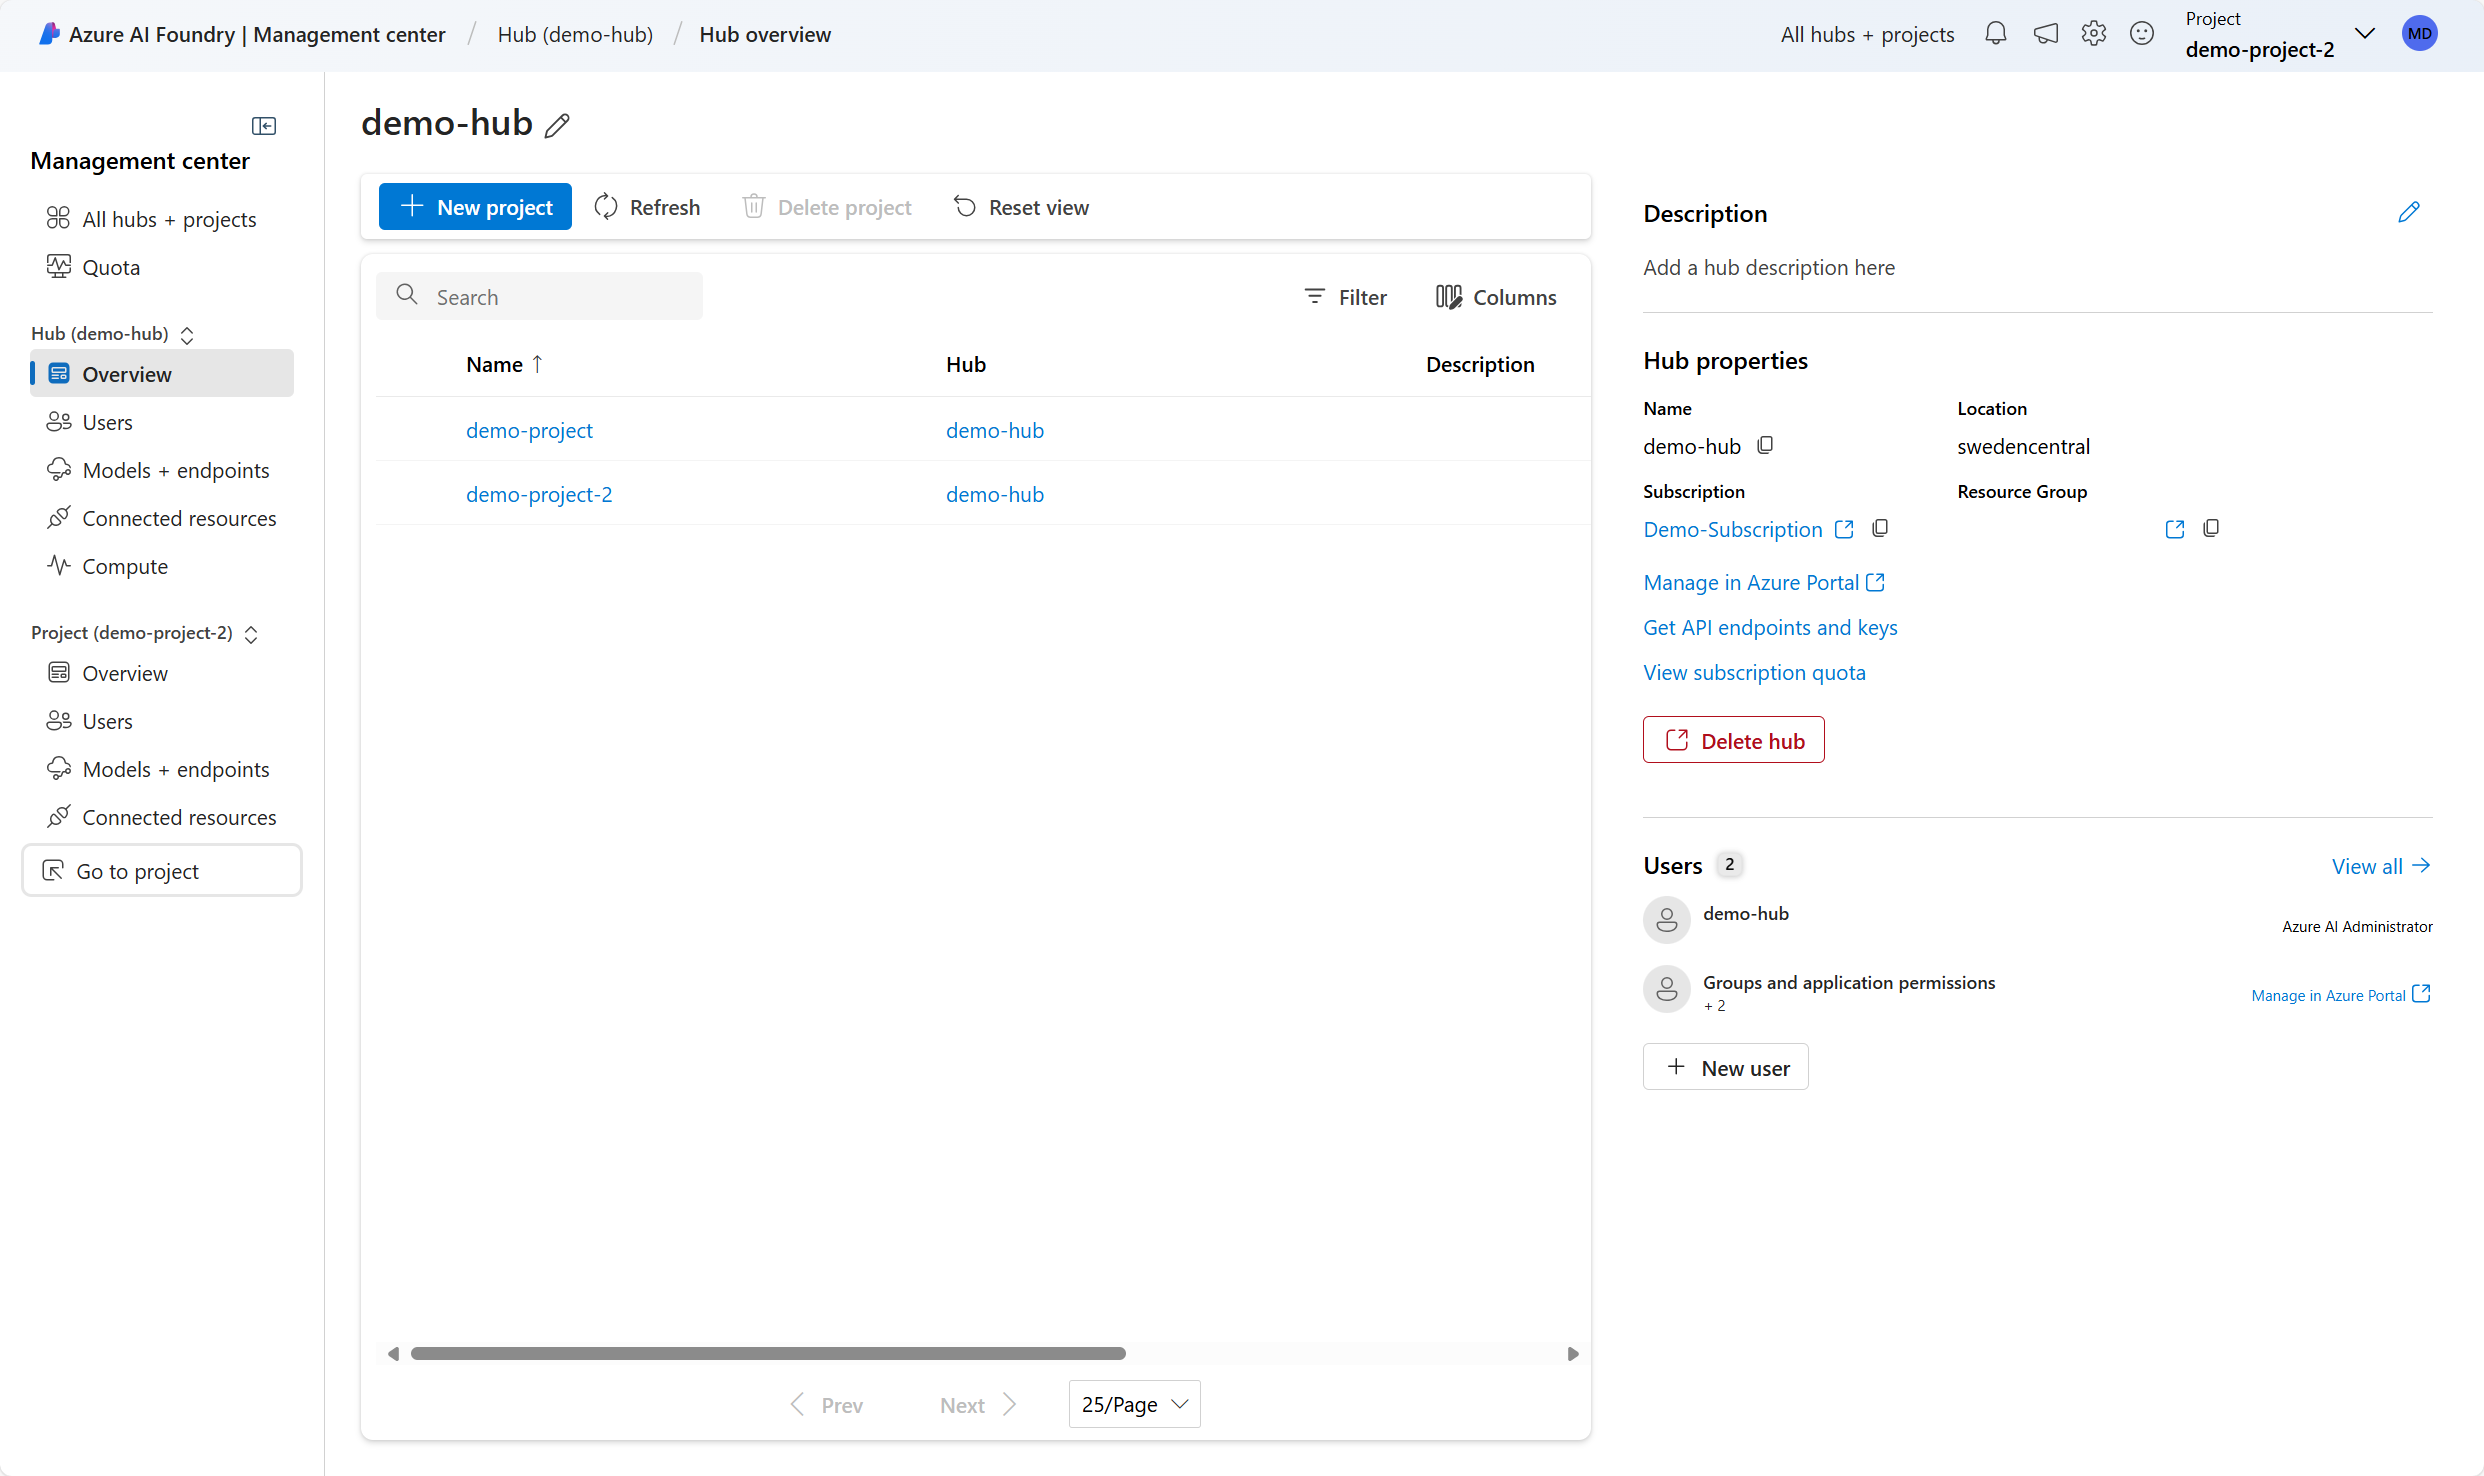Open the Filter options
This screenshot has width=2484, height=1476.
point(1345,297)
